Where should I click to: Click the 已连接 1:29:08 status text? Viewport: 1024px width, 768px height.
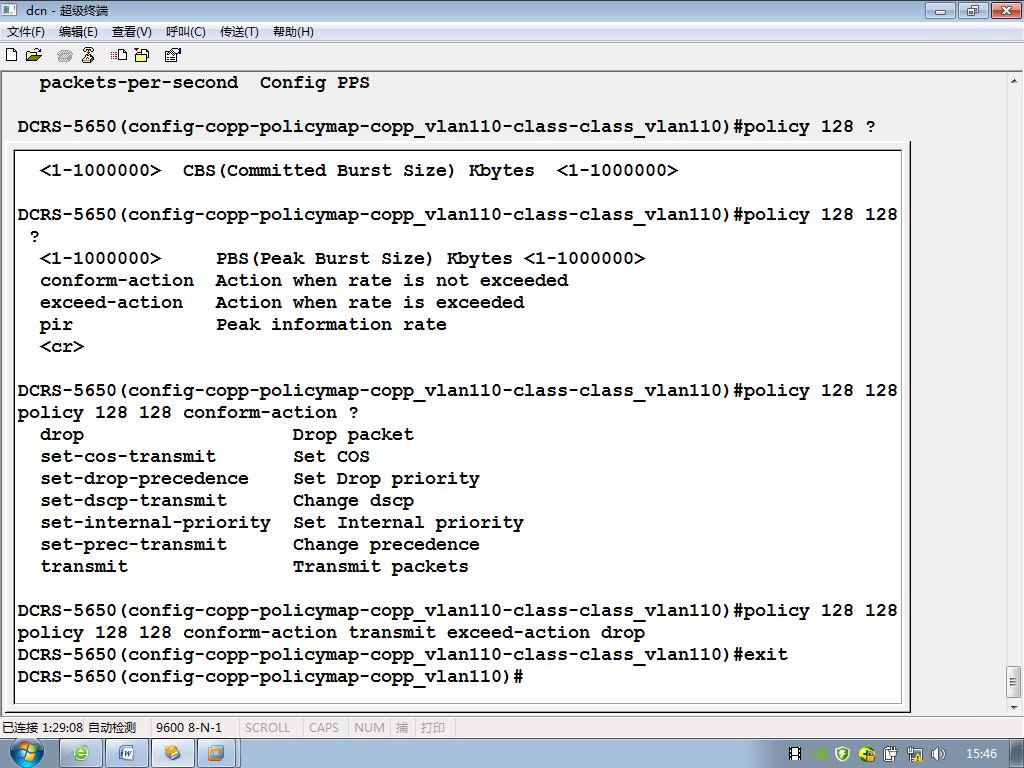pyautogui.click(x=42, y=727)
